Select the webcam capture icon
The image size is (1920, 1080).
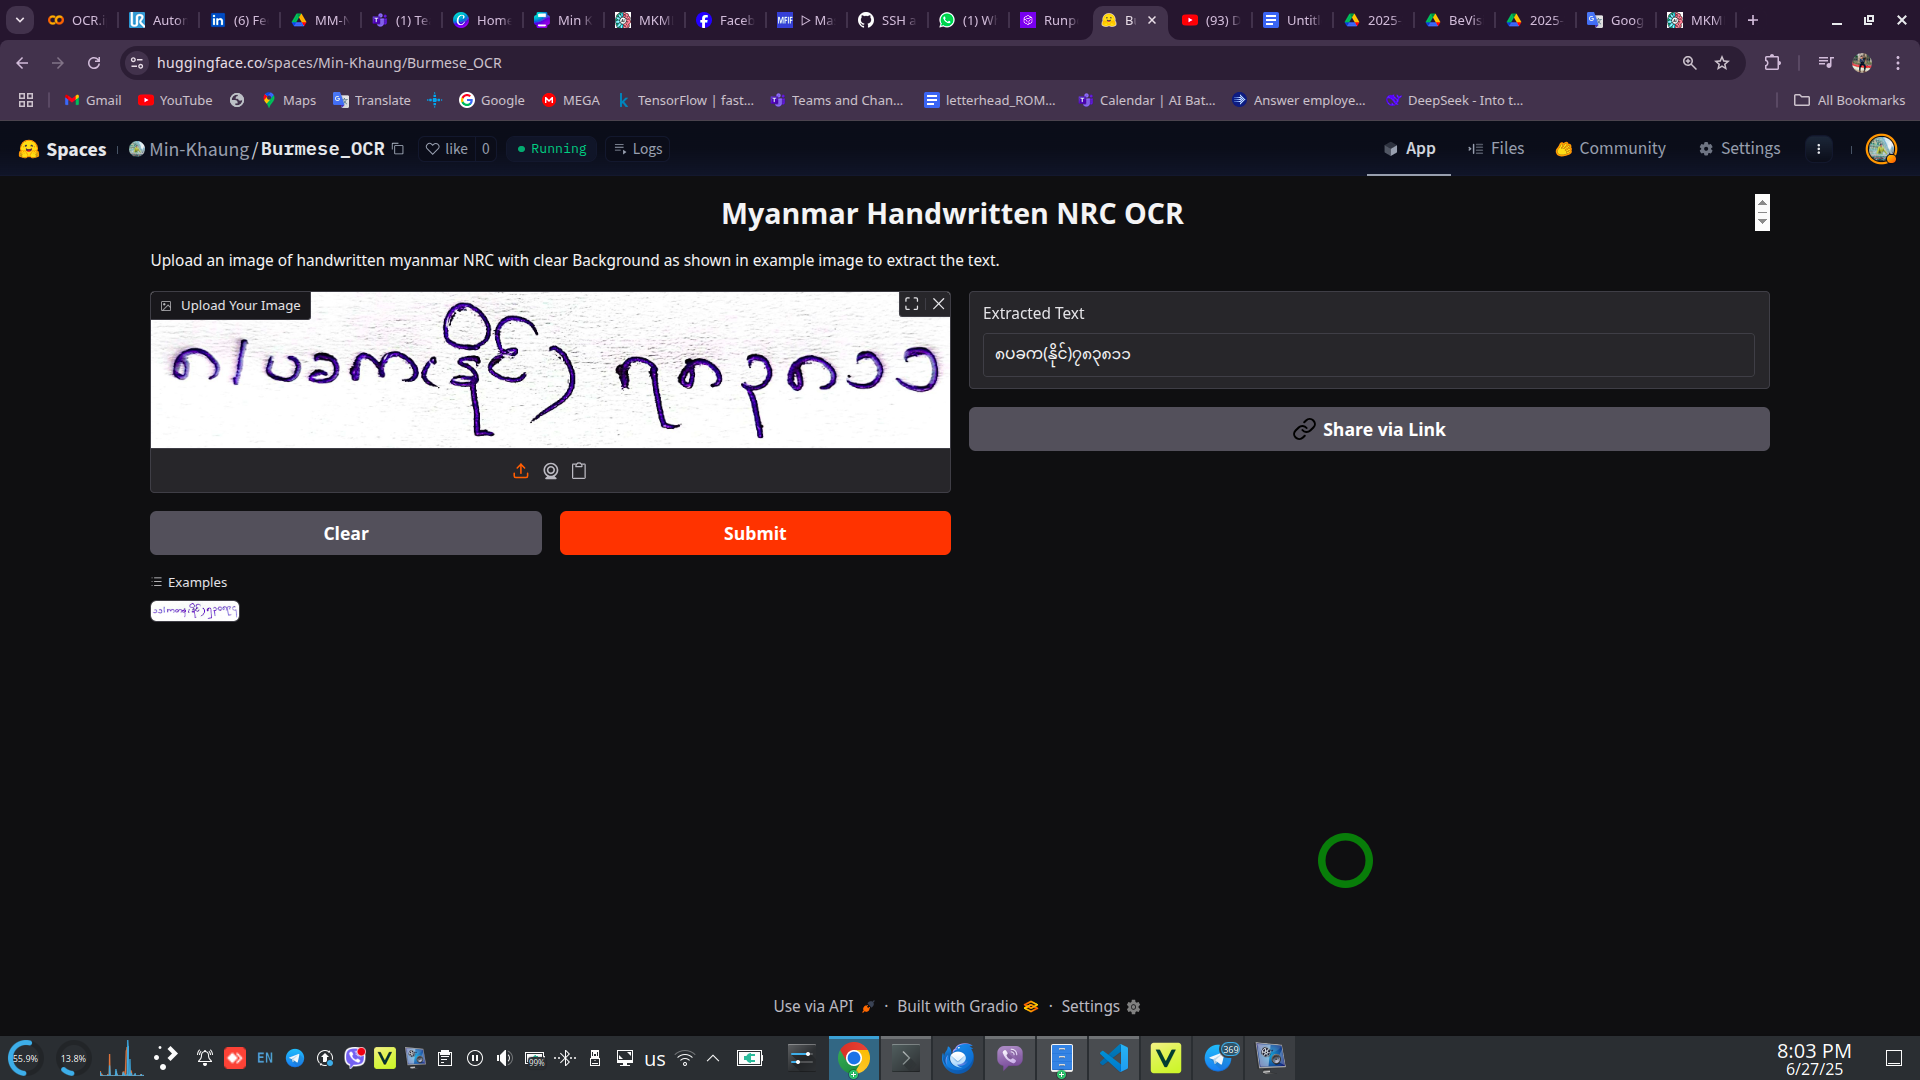pos(550,471)
